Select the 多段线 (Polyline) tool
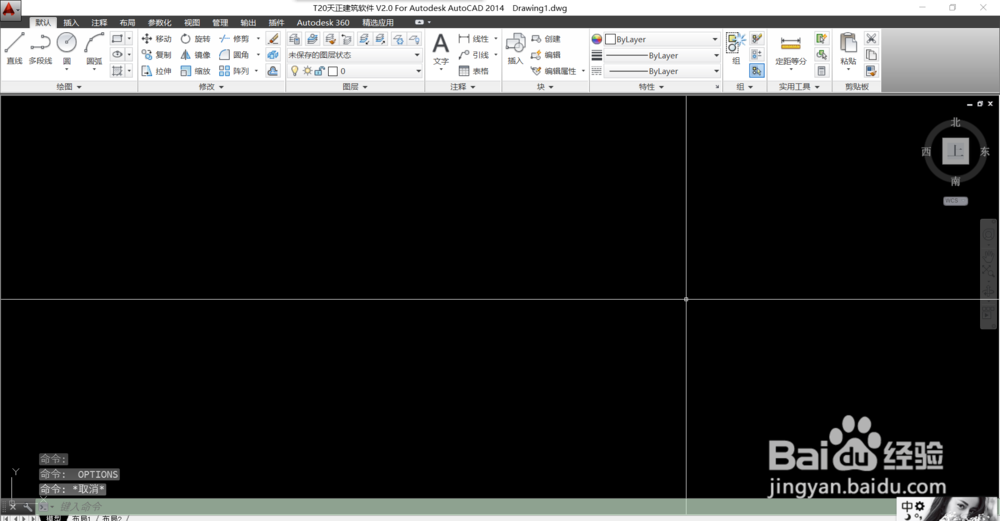The width and height of the screenshot is (1000, 521). coord(40,48)
